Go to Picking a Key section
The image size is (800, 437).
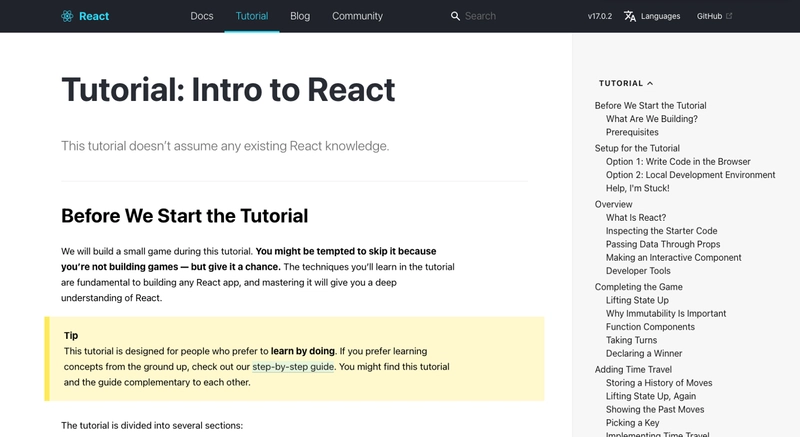632,423
